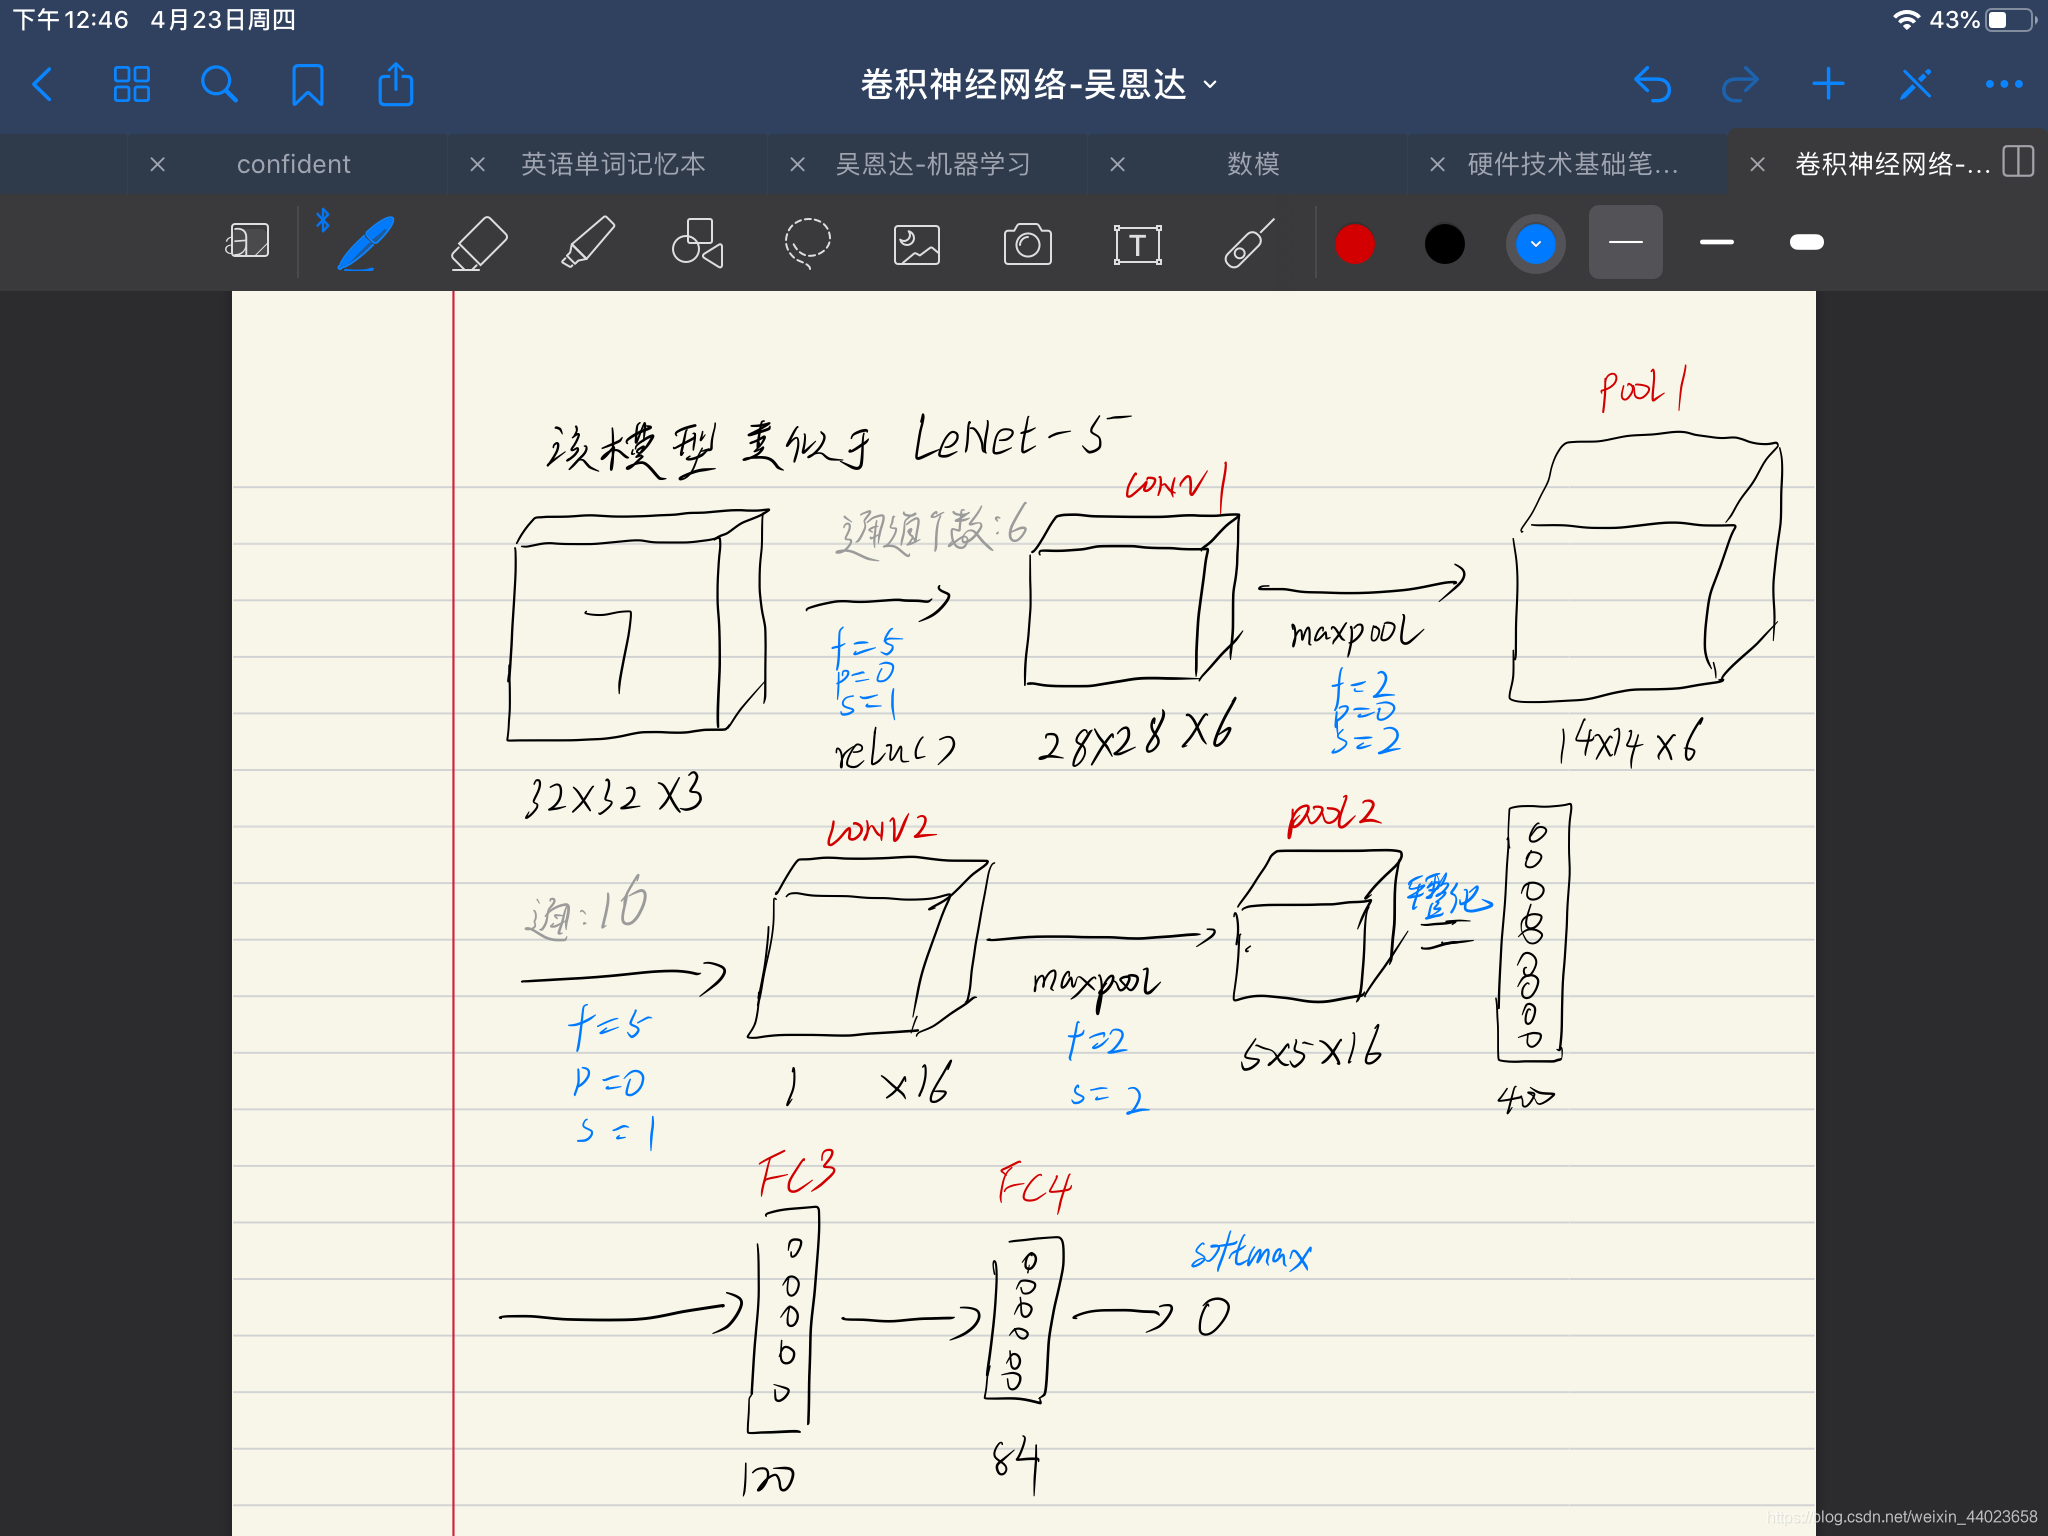Take a photo with the camera tool
The image size is (2048, 1536).
(1028, 242)
